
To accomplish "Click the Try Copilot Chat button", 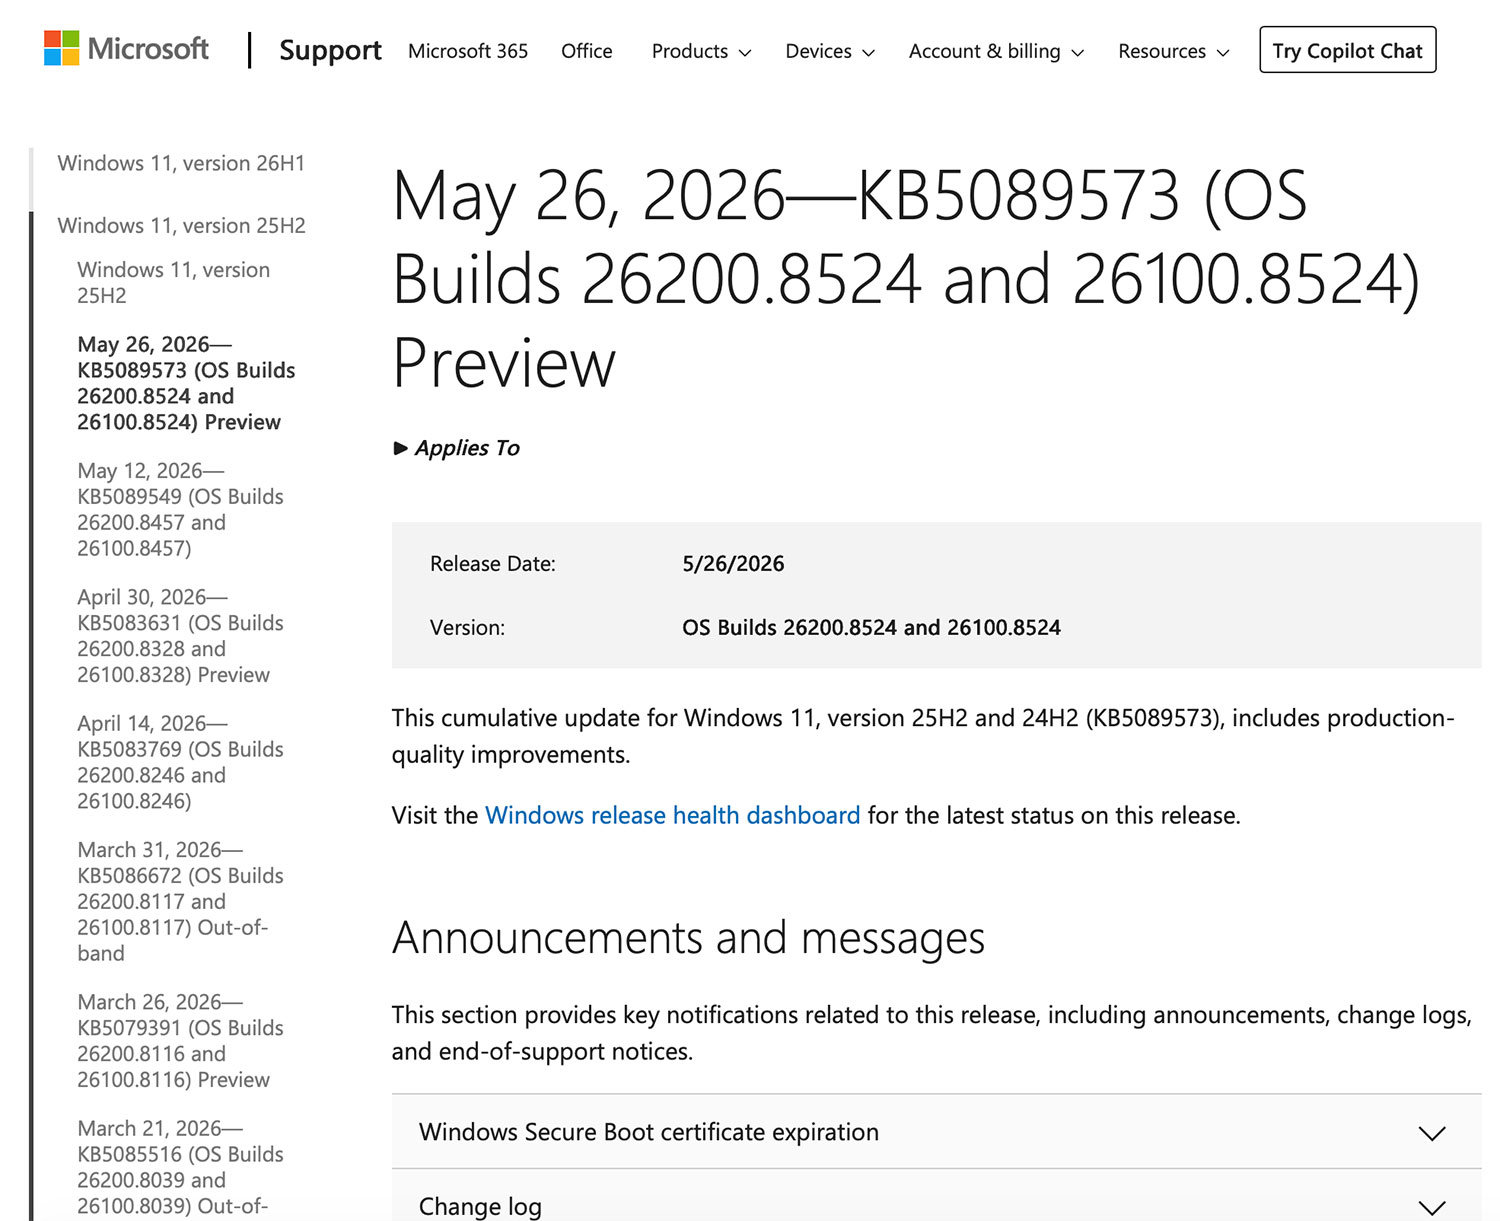I will click(1347, 50).
